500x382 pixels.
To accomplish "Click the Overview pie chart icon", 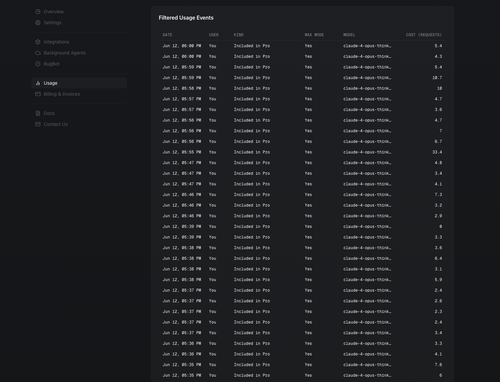I will coord(38,12).
